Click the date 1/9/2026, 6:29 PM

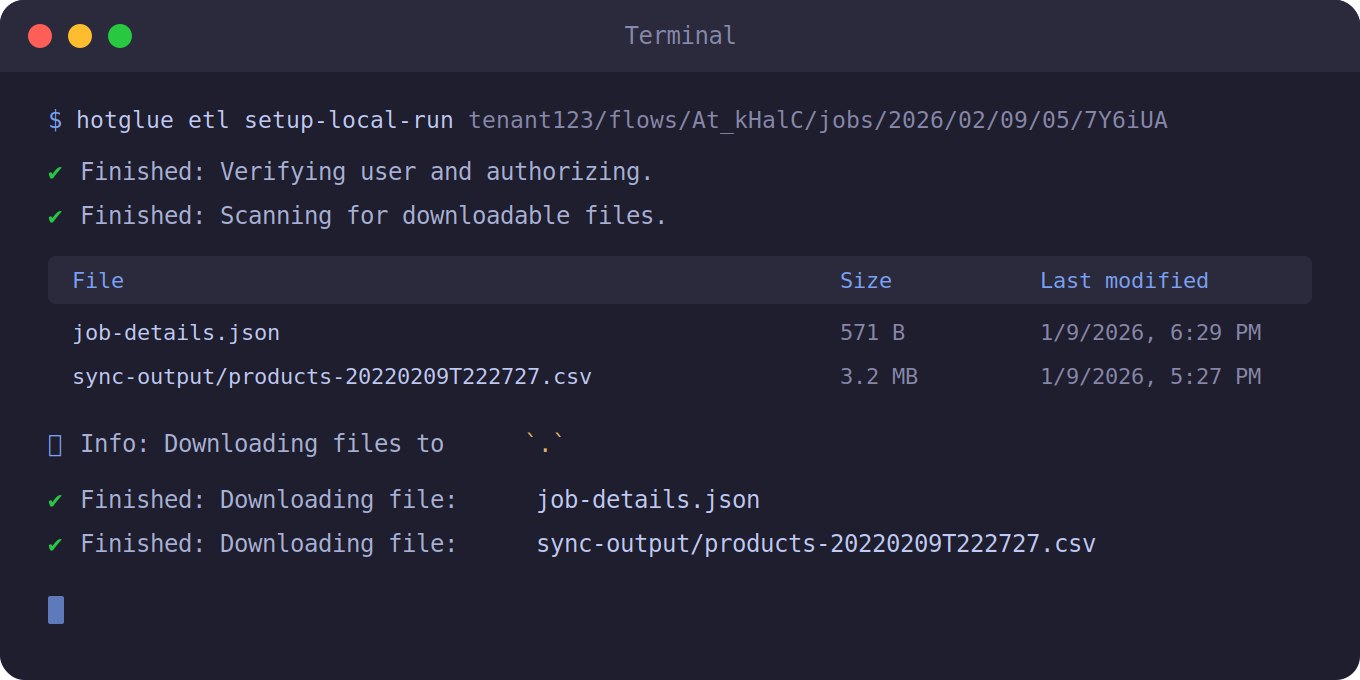point(1150,332)
